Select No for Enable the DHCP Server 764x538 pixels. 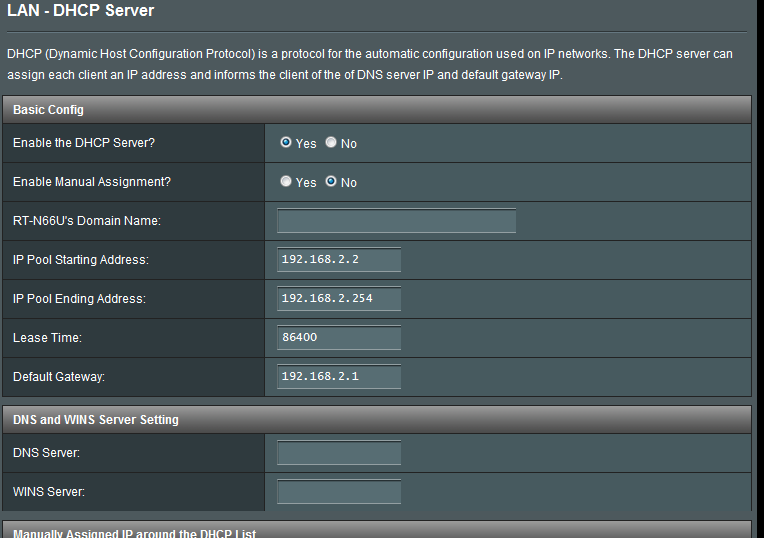(x=331, y=143)
